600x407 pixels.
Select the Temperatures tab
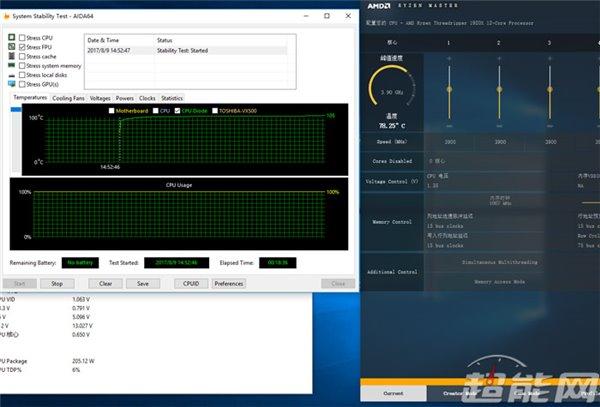30,98
